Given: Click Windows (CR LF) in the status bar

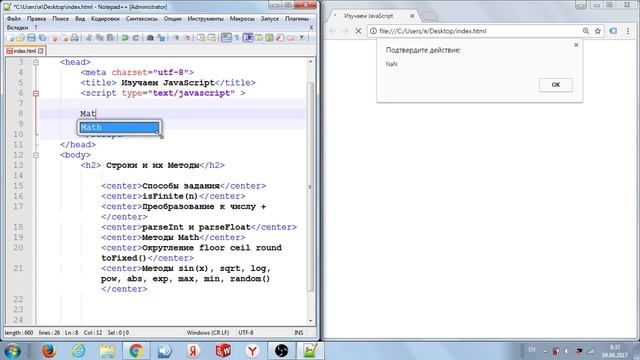Looking at the screenshot, I should click(208, 333).
